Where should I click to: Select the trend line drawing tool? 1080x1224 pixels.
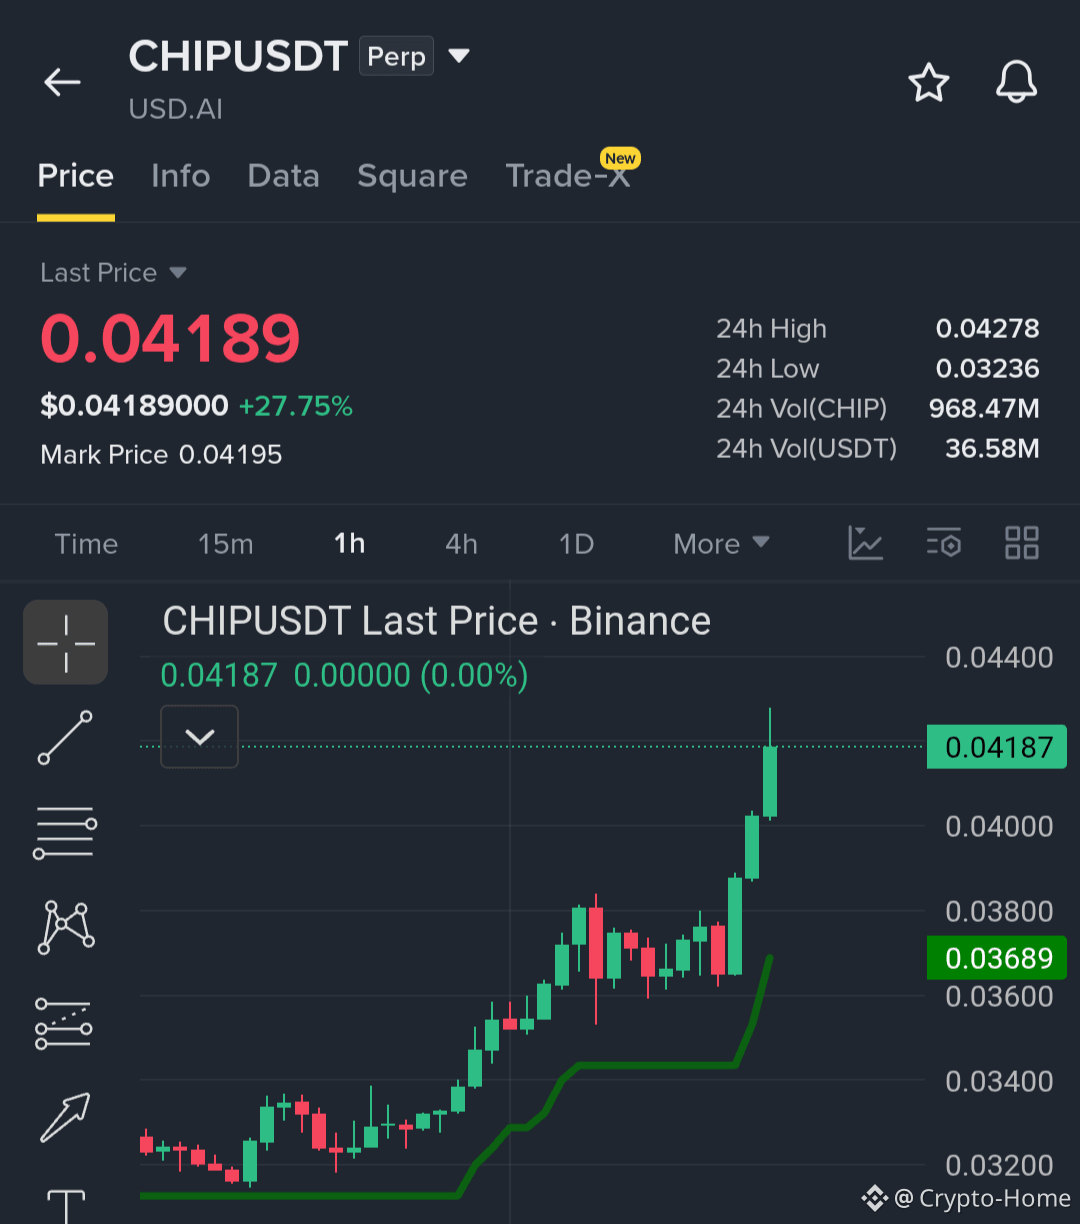pyautogui.click(x=66, y=738)
